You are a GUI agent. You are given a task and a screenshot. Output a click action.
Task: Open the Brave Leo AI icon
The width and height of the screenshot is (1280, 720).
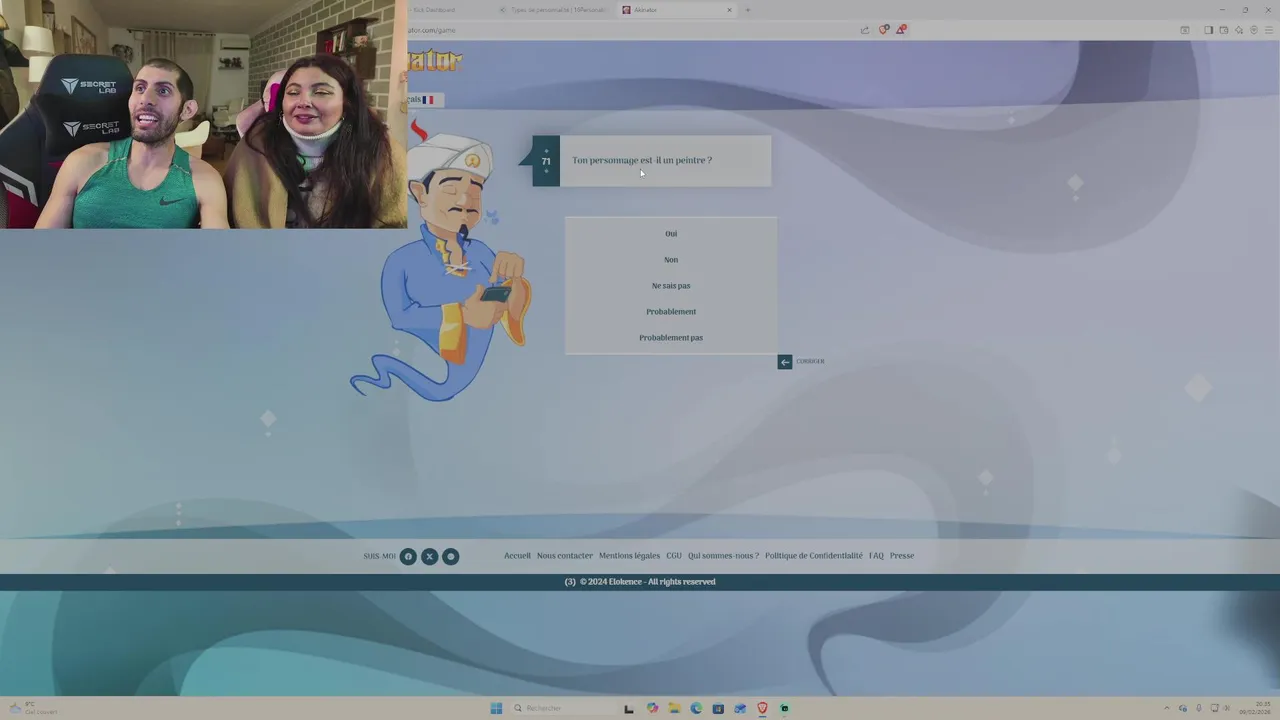click(x=1239, y=30)
